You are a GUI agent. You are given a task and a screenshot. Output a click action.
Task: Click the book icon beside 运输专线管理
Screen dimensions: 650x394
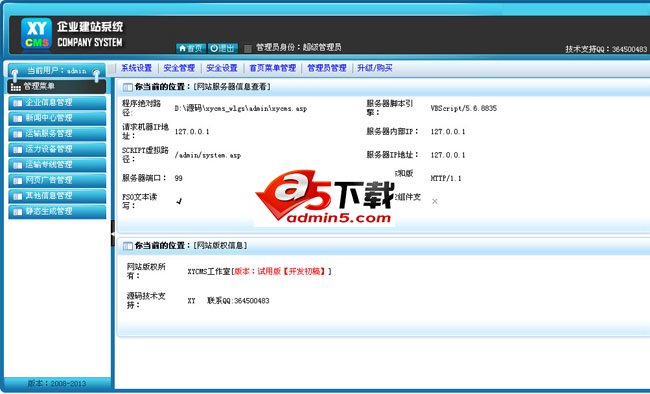17,165
